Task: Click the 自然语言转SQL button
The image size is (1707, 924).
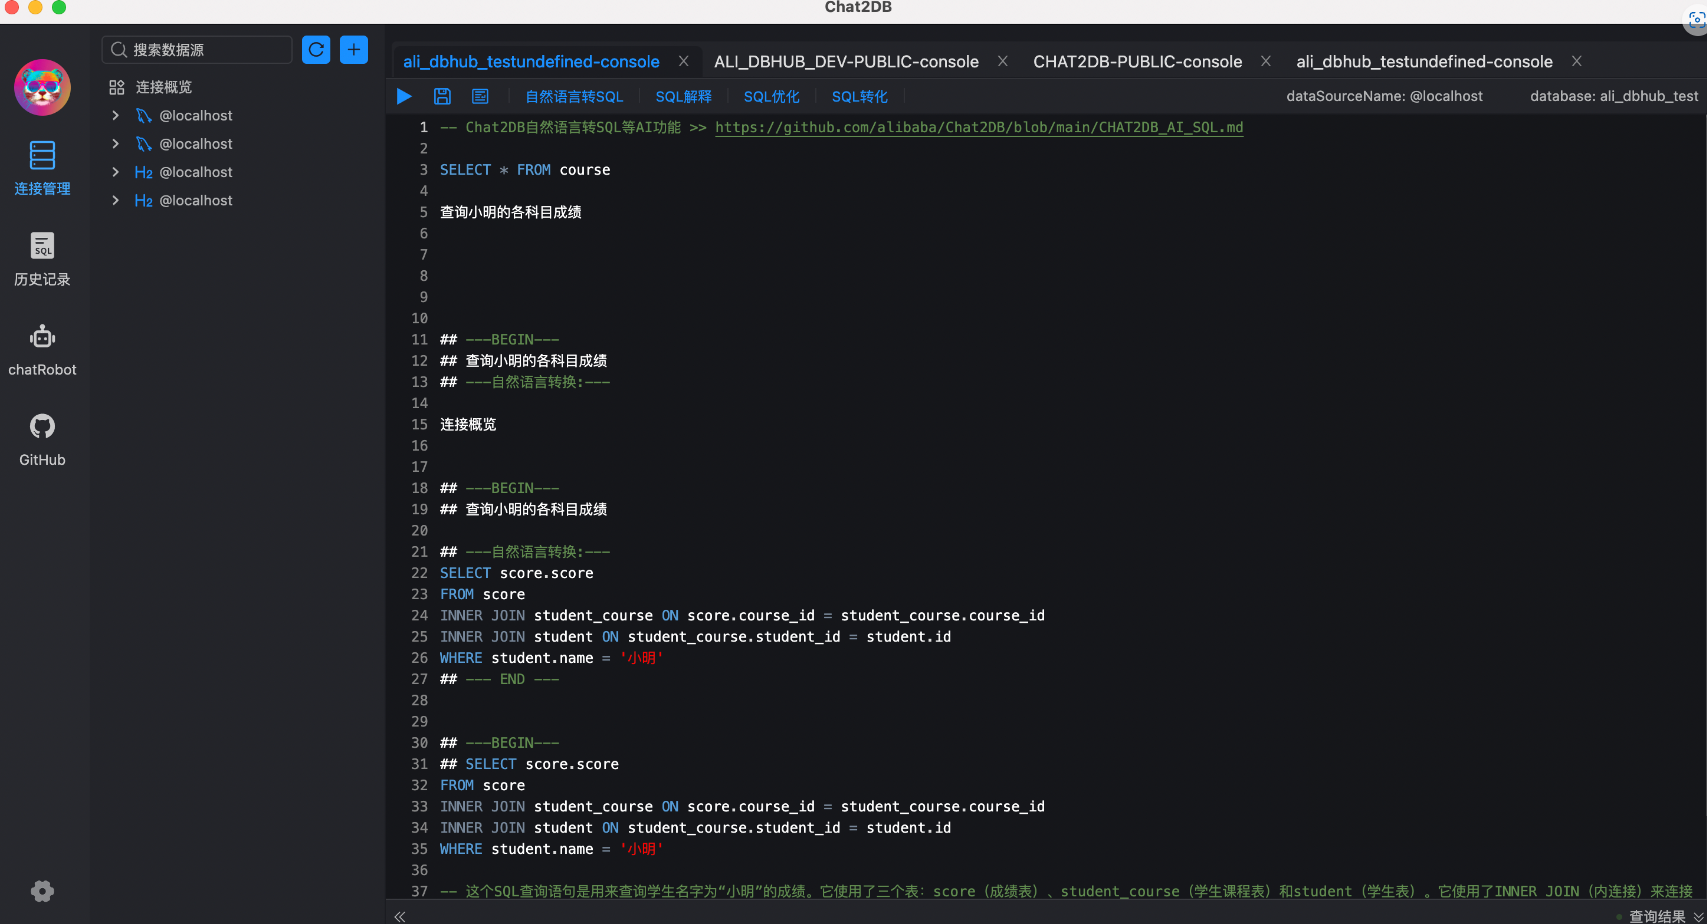Action: 574,97
